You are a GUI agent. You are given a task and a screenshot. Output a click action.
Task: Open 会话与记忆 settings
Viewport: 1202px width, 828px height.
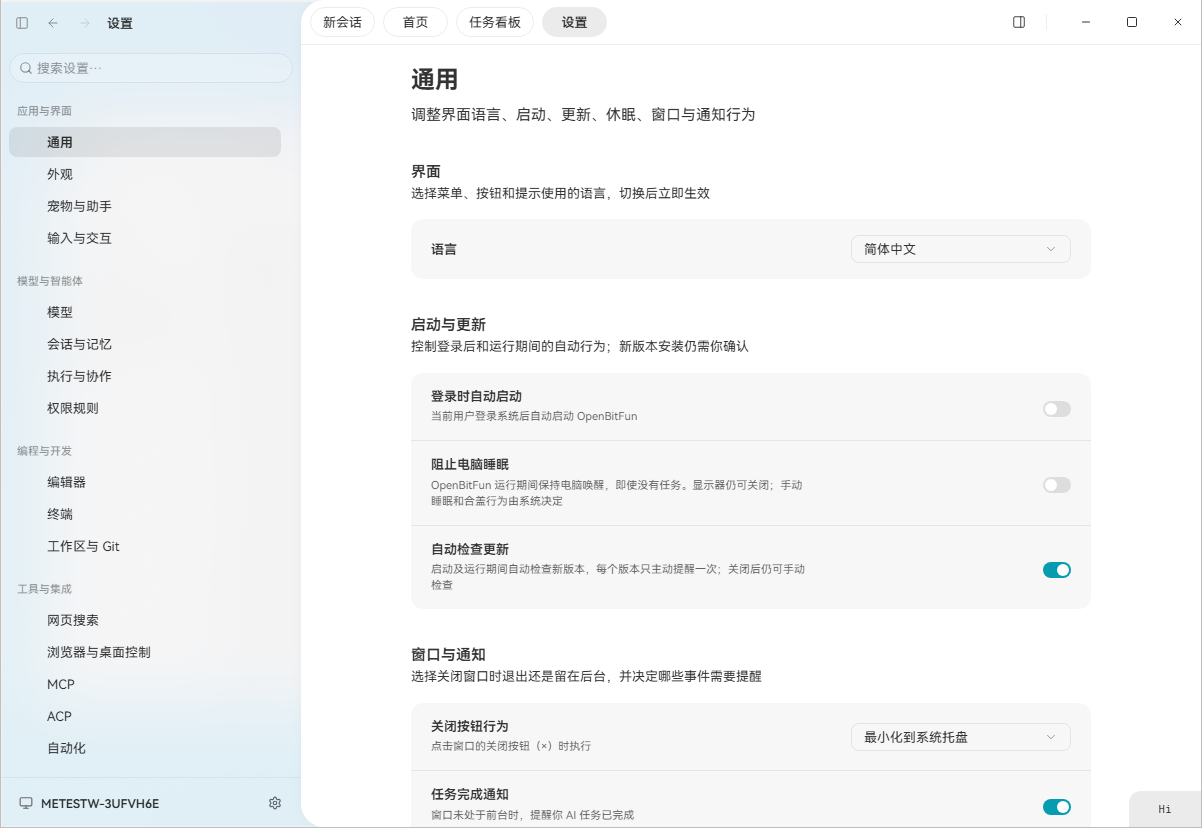coord(145,344)
